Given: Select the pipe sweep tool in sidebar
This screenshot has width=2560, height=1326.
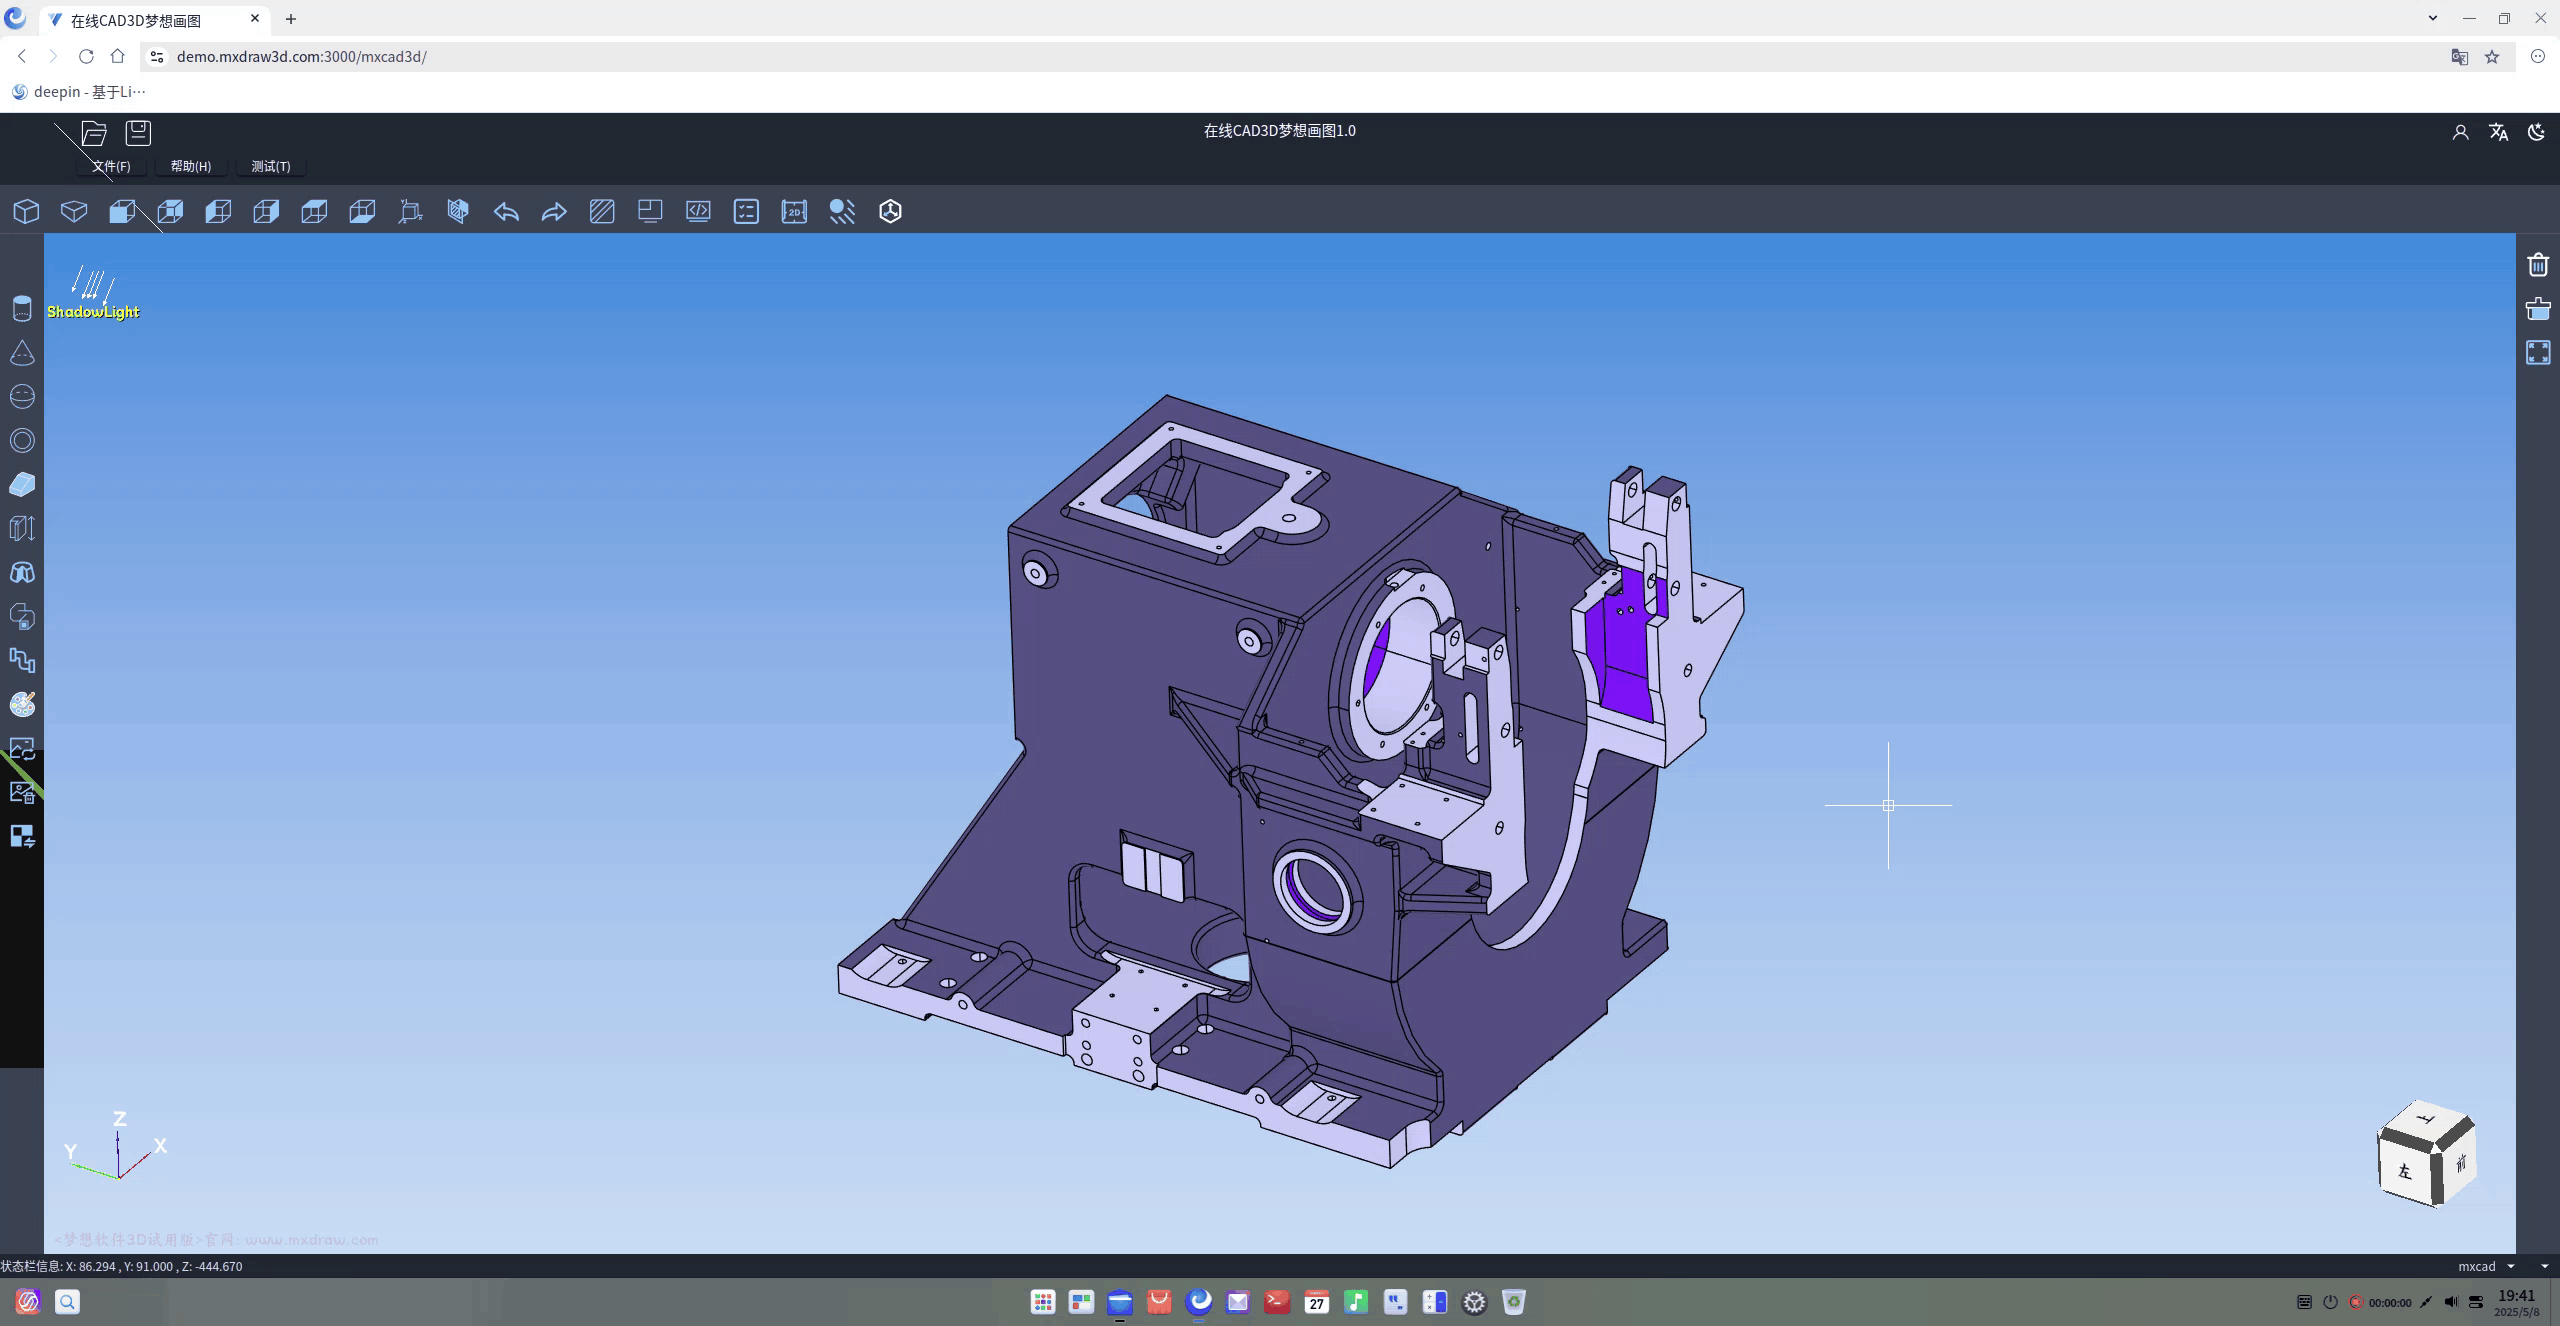Looking at the screenshot, I should pos(22,661).
